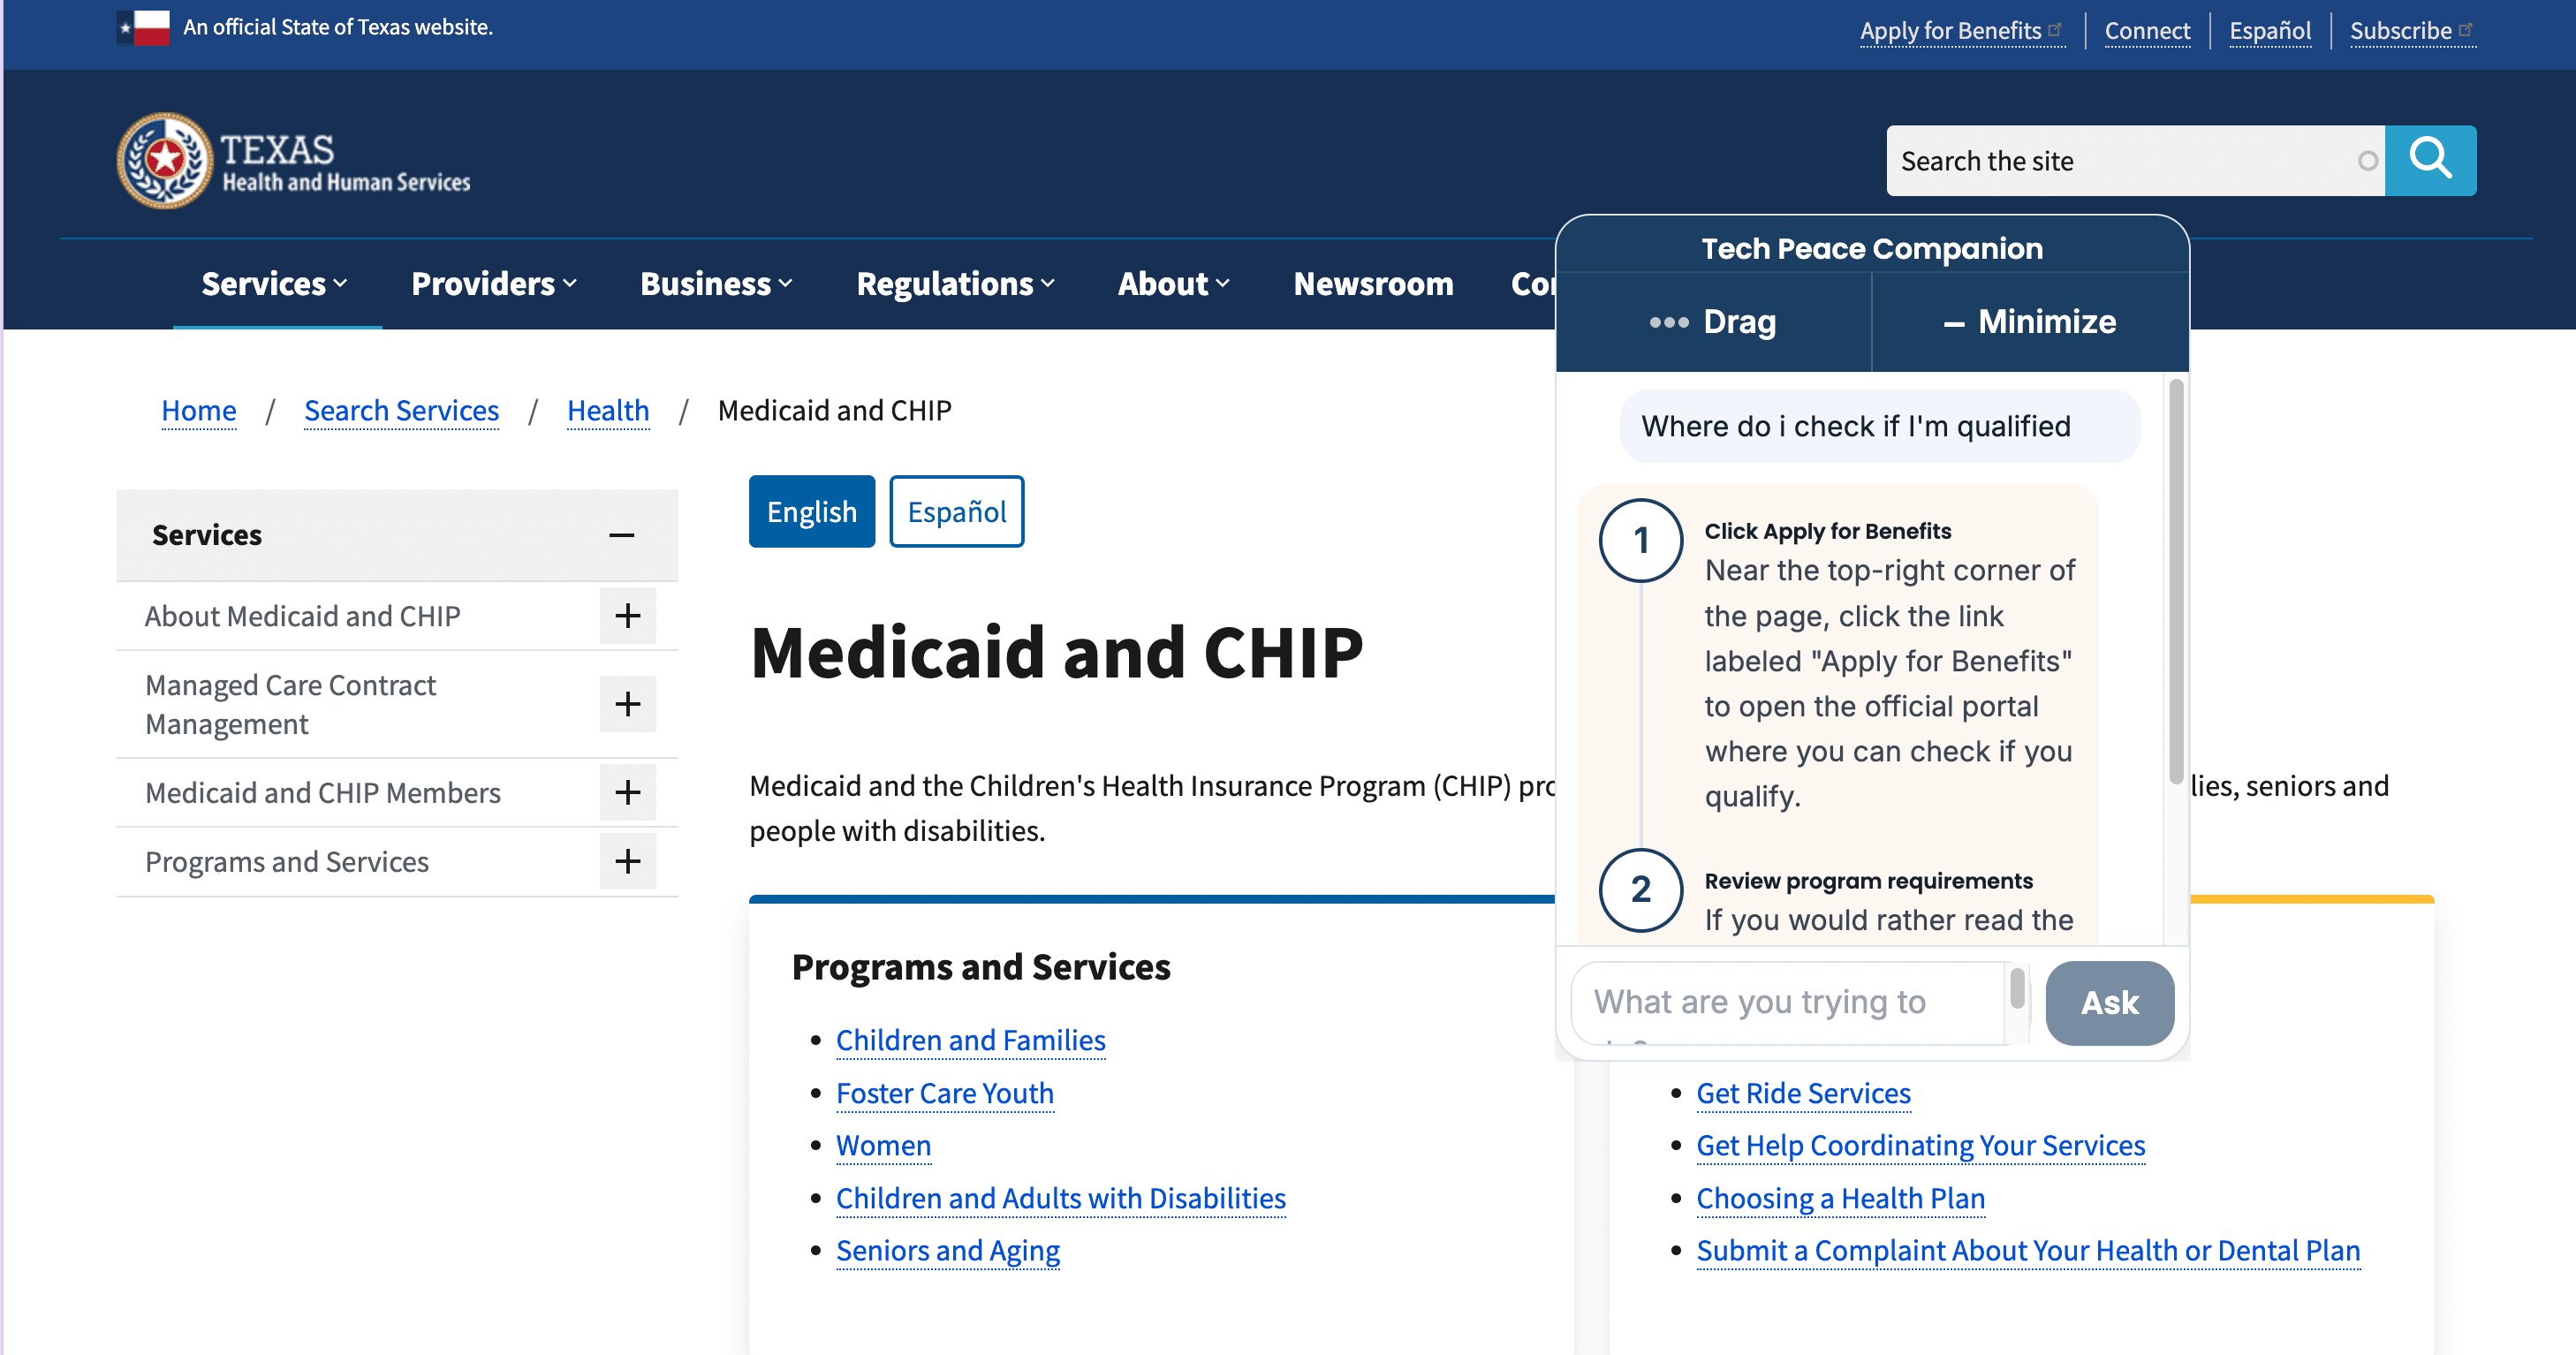Open Health breadcrumb link
Screen dimensions: 2576x1355
tap(608, 410)
